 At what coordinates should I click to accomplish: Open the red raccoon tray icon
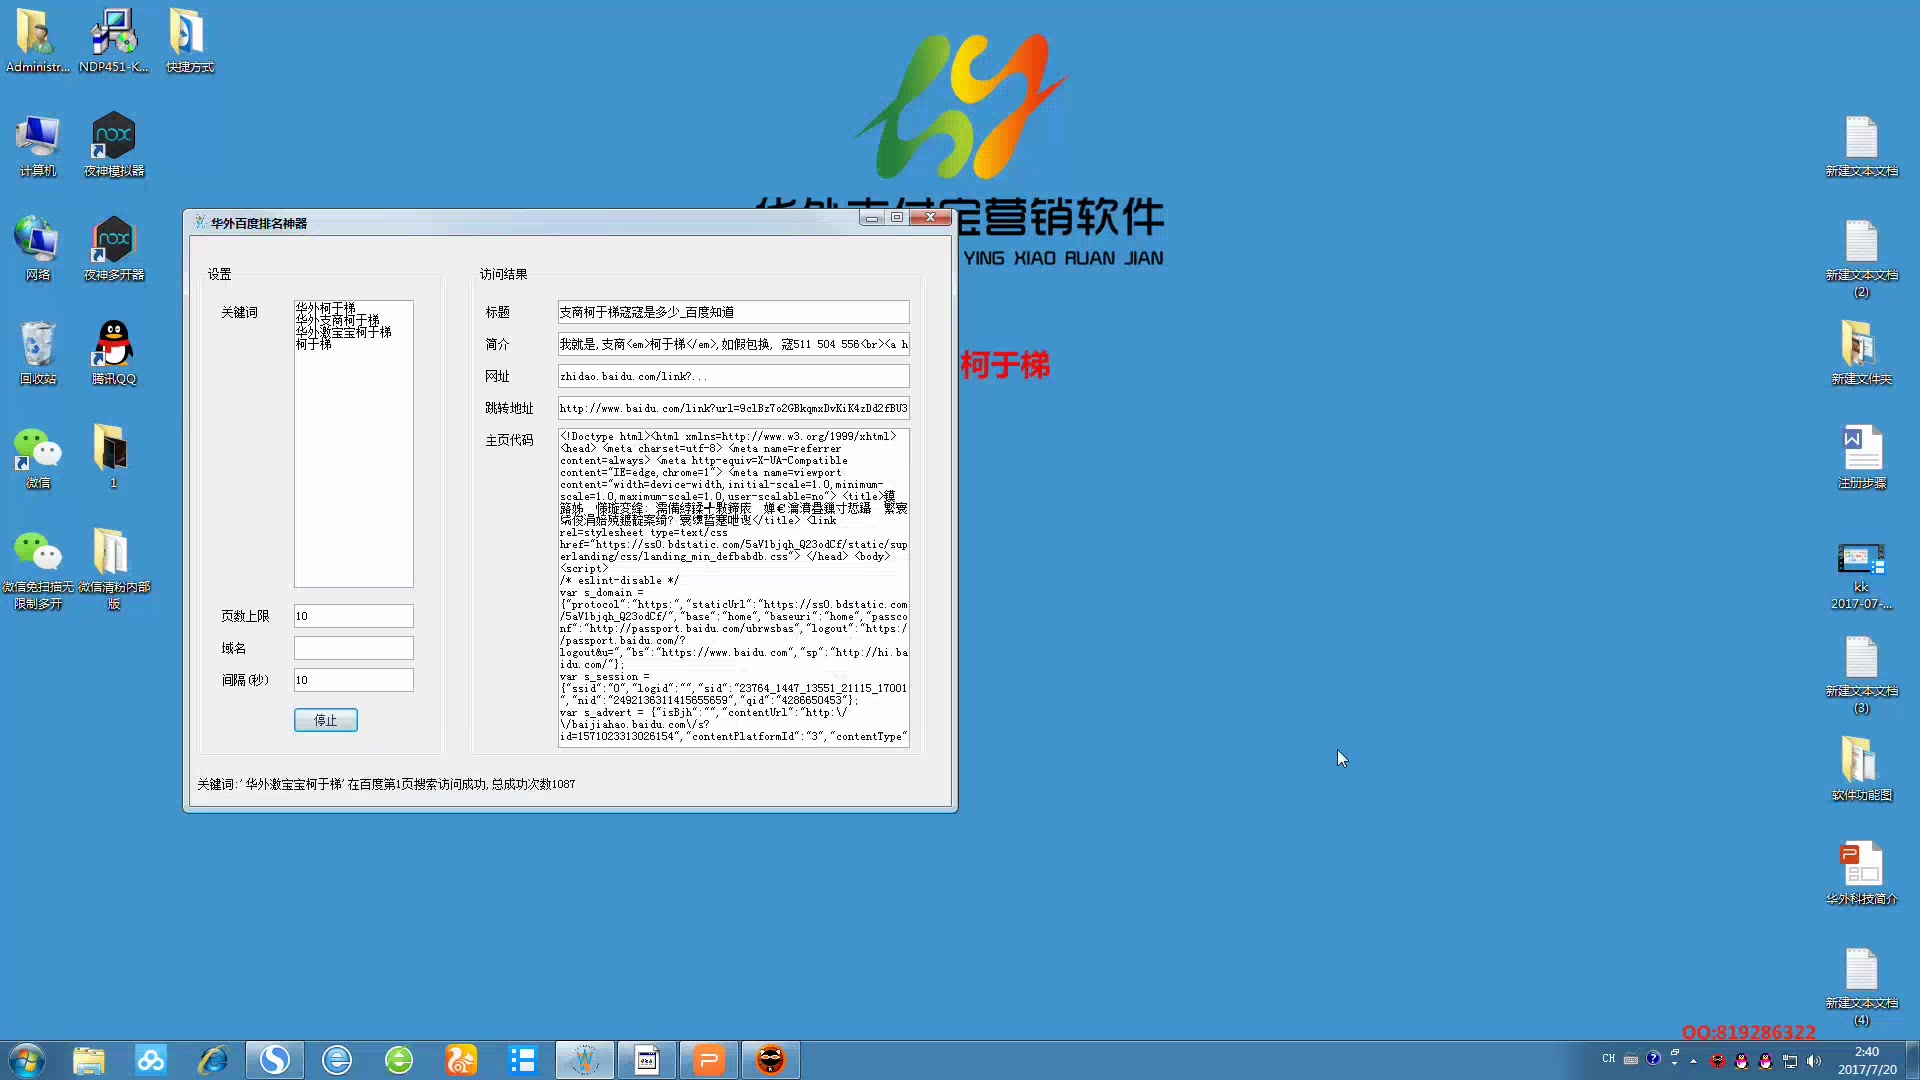coord(1718,1061)
